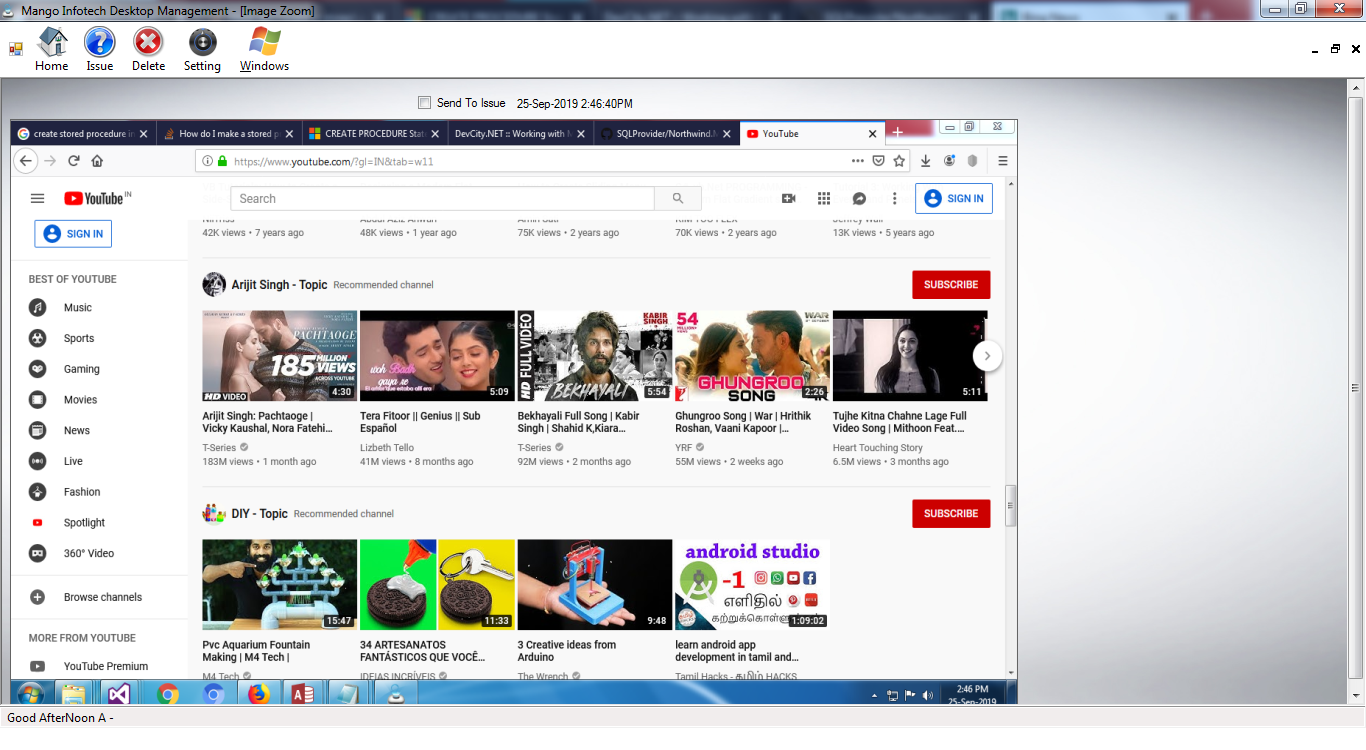Viewport: 1366px width, 750px height.
Task: Click the main window vertical scrollbar
Action: tap(1357, 390)
